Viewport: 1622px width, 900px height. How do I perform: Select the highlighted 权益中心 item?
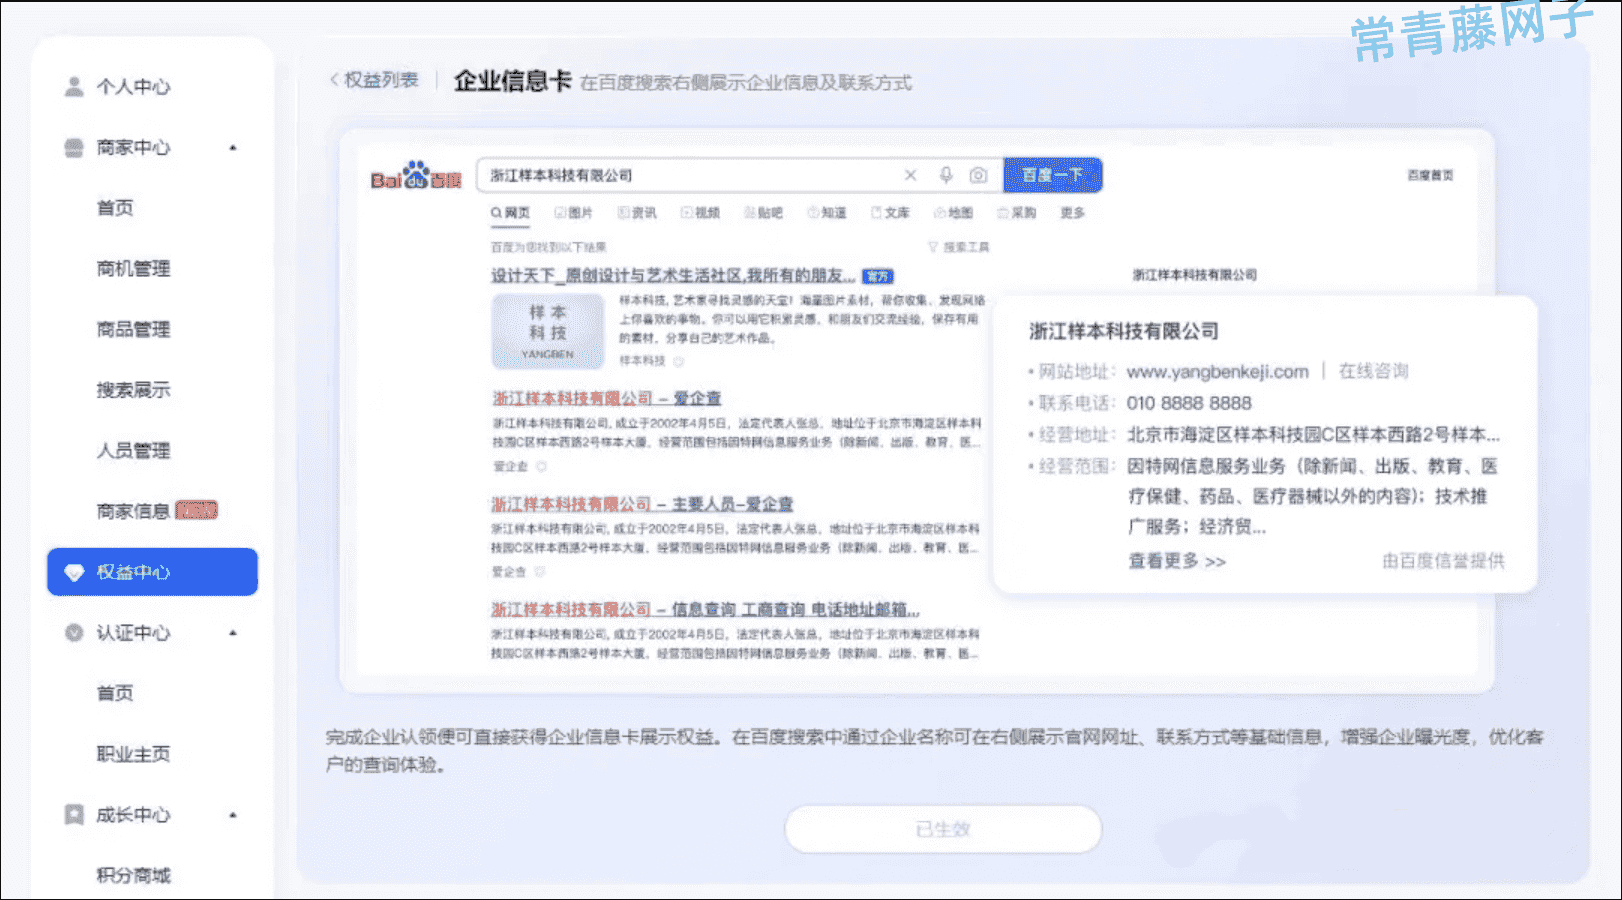click(152, 572)
